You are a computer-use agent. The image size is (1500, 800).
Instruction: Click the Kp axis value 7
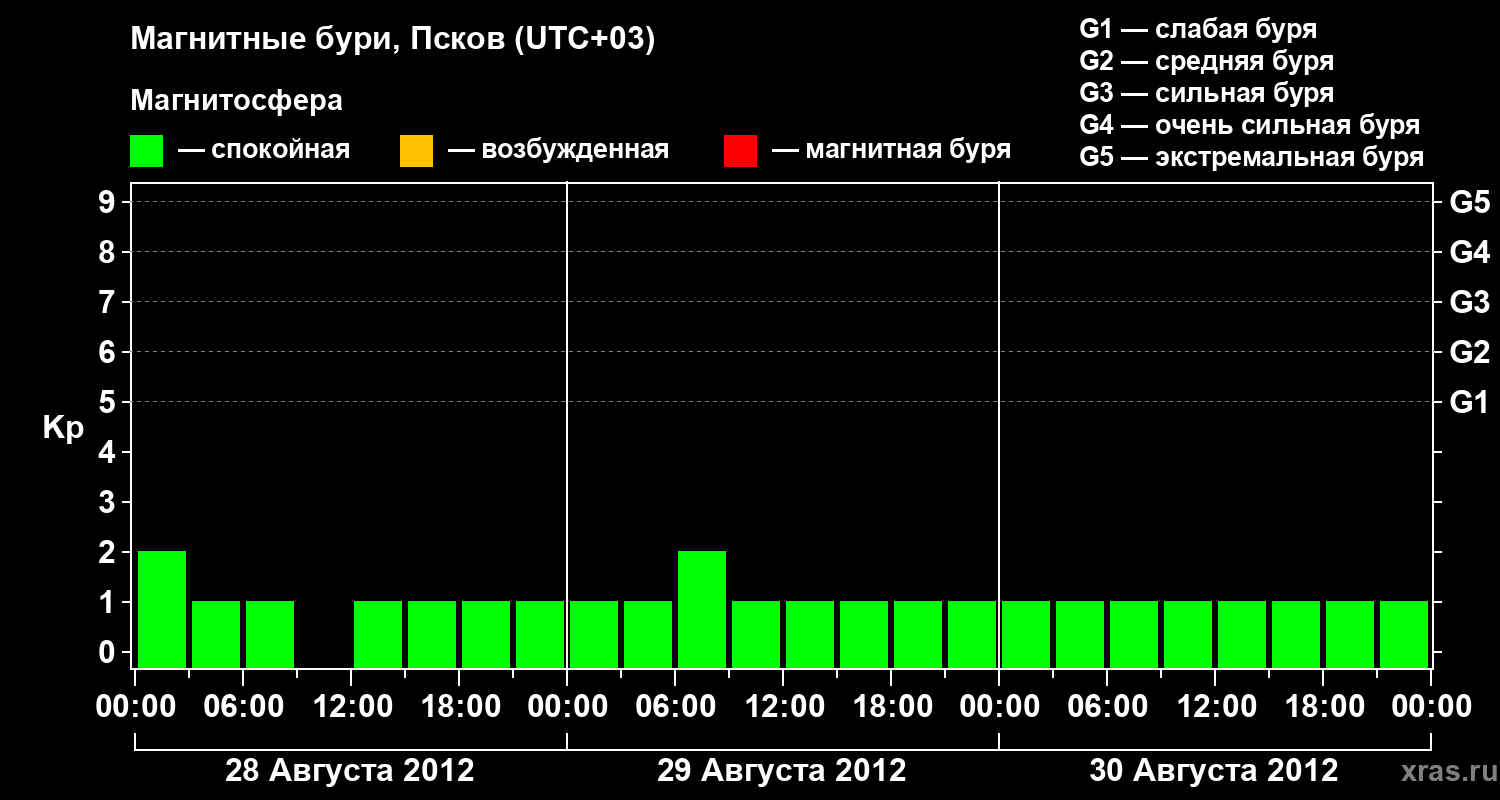109,302
